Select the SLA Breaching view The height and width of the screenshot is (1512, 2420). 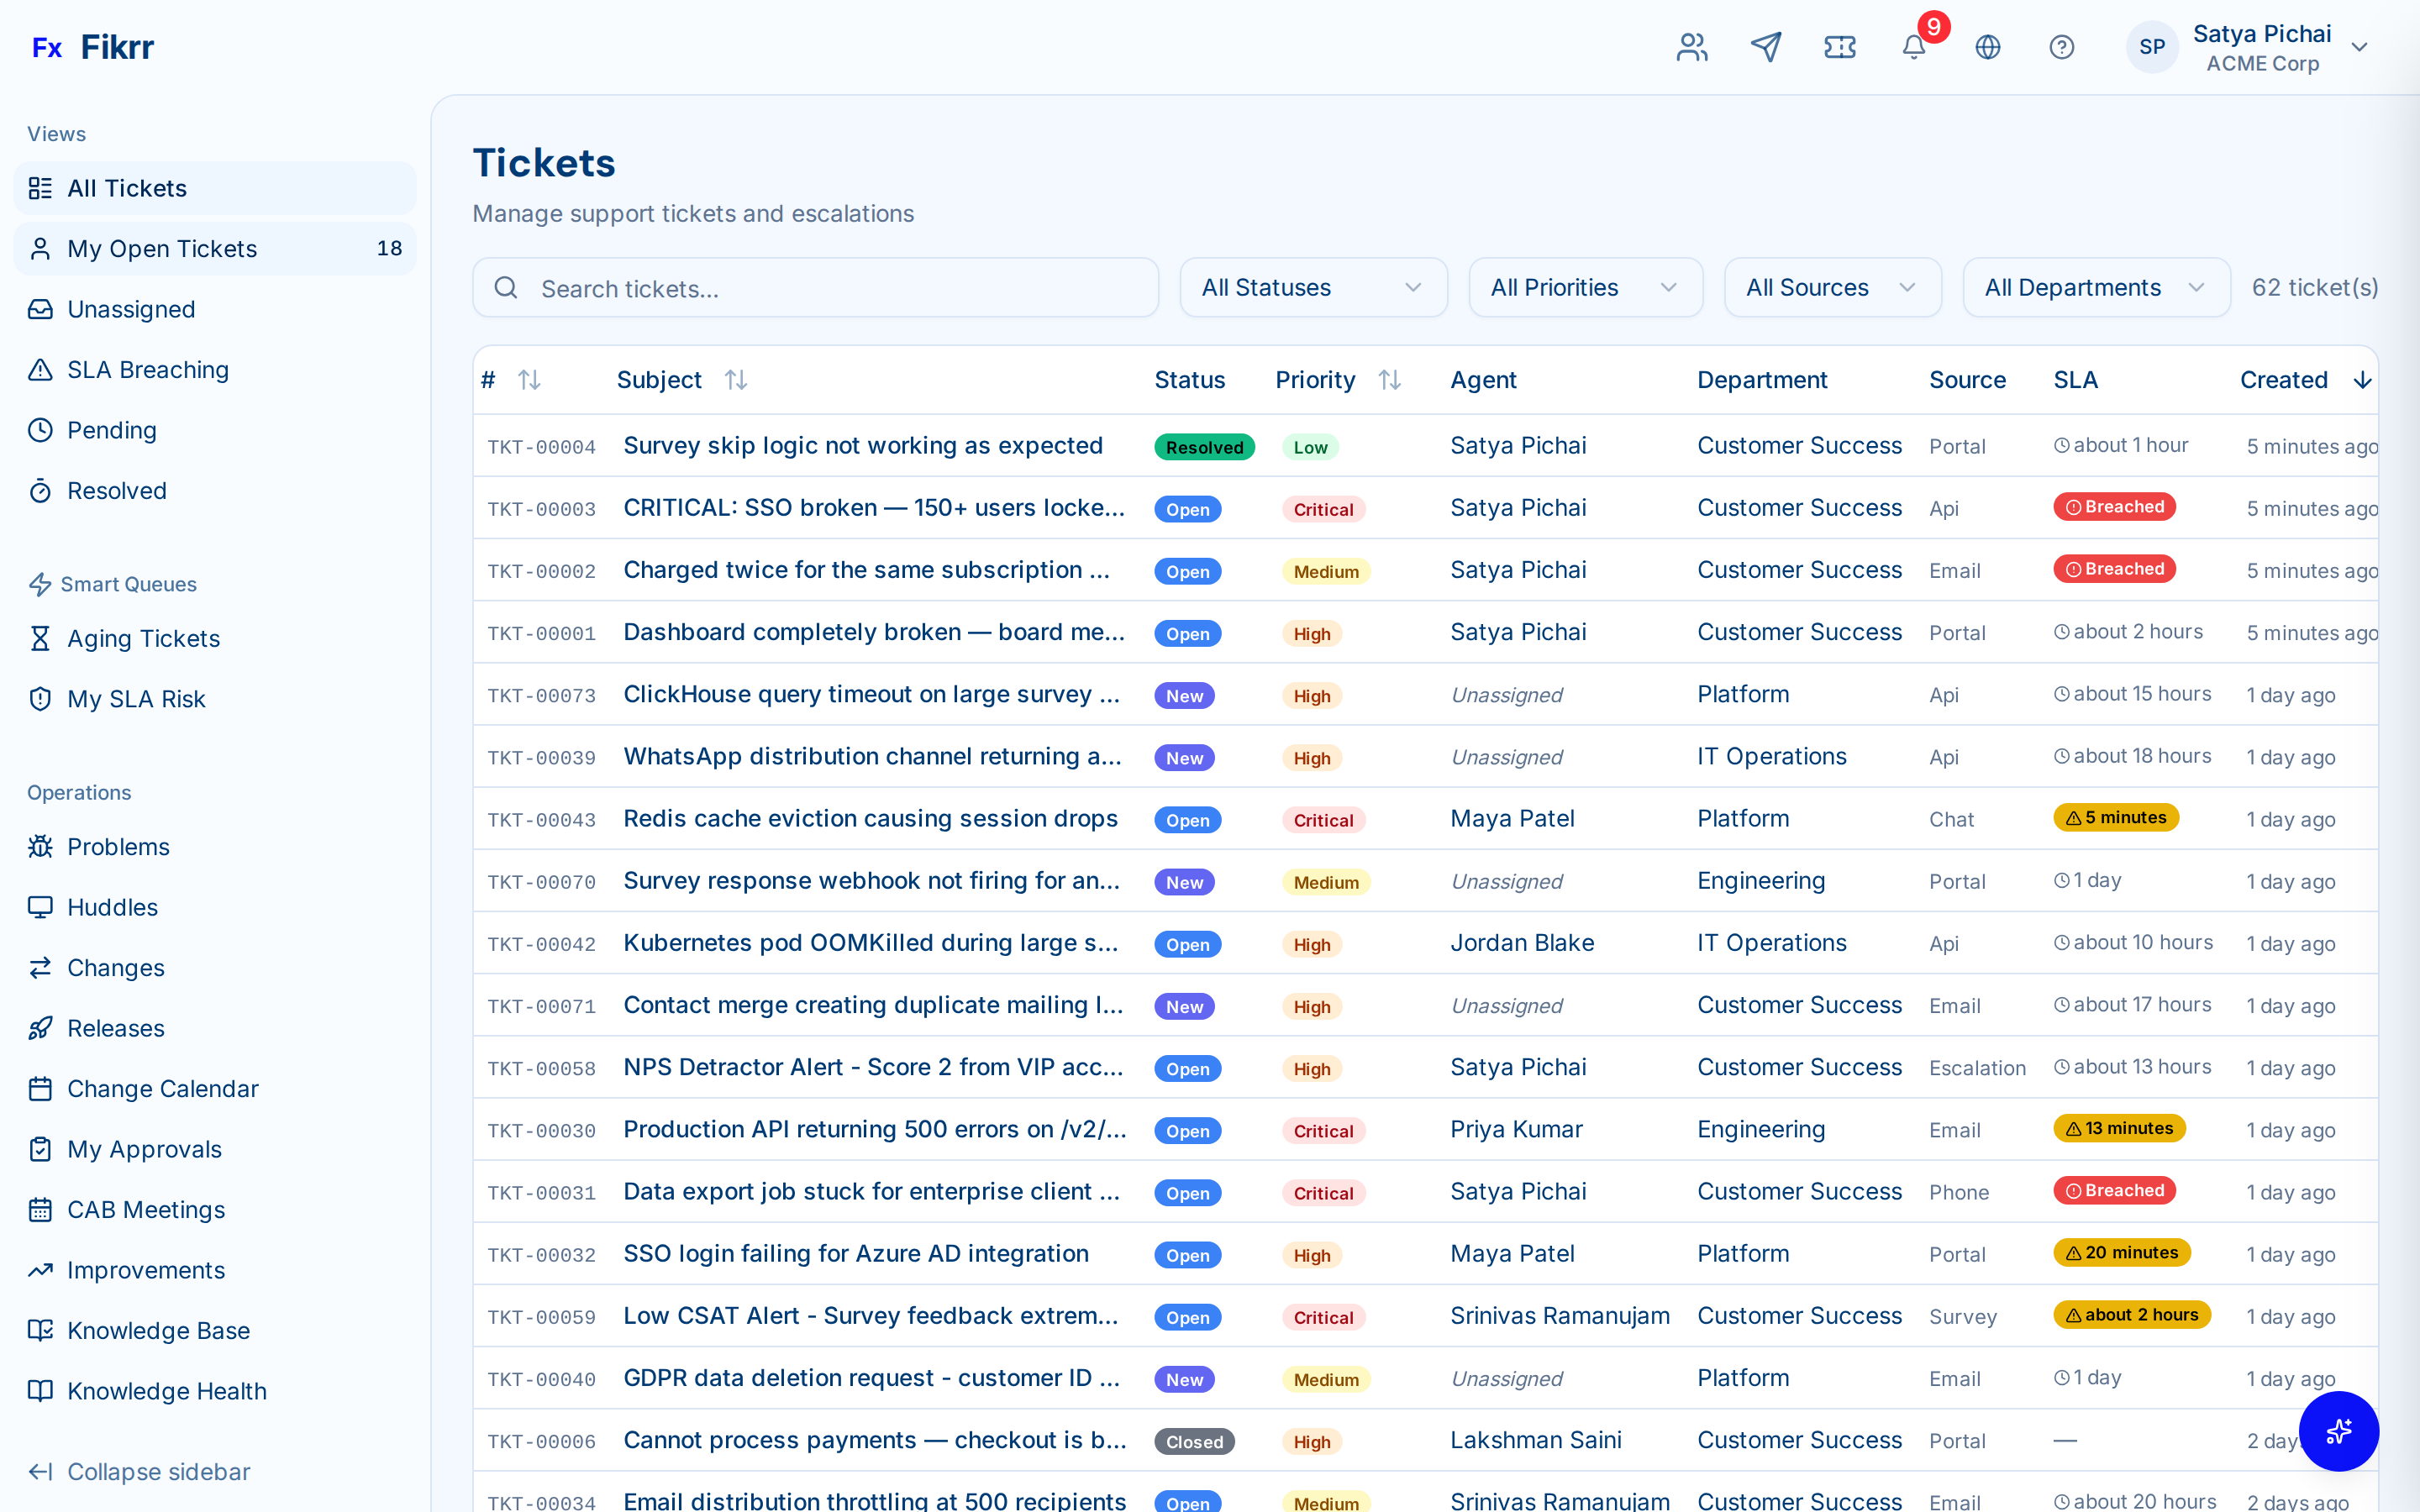148,369
